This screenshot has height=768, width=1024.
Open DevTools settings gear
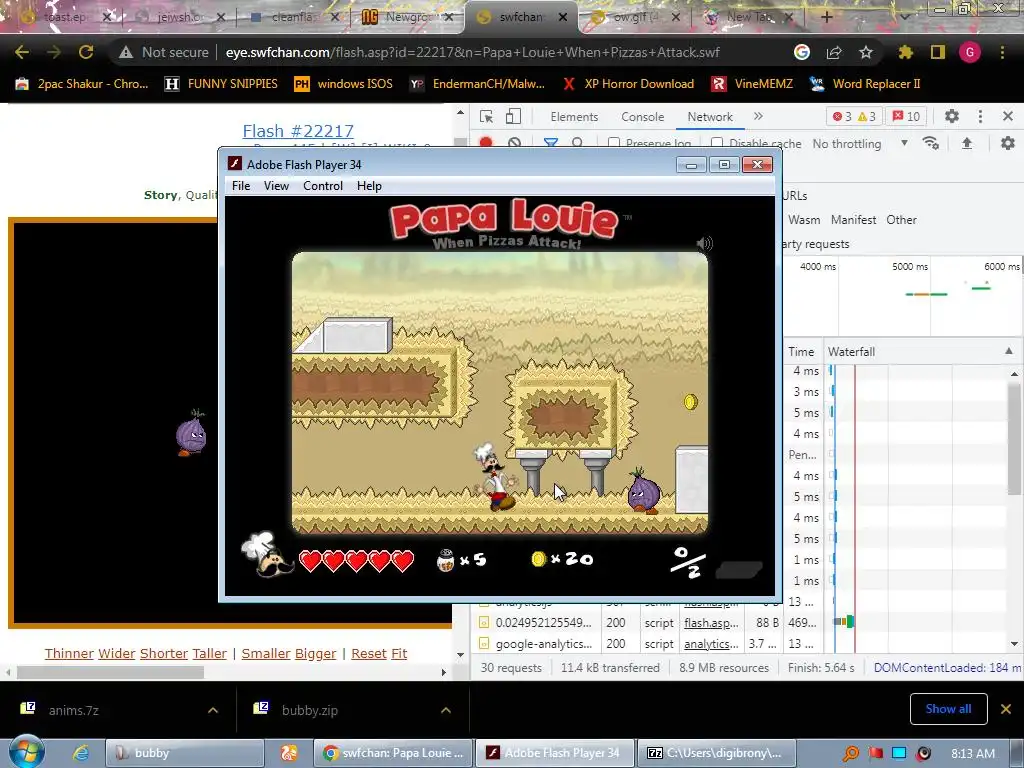(952, 117)
